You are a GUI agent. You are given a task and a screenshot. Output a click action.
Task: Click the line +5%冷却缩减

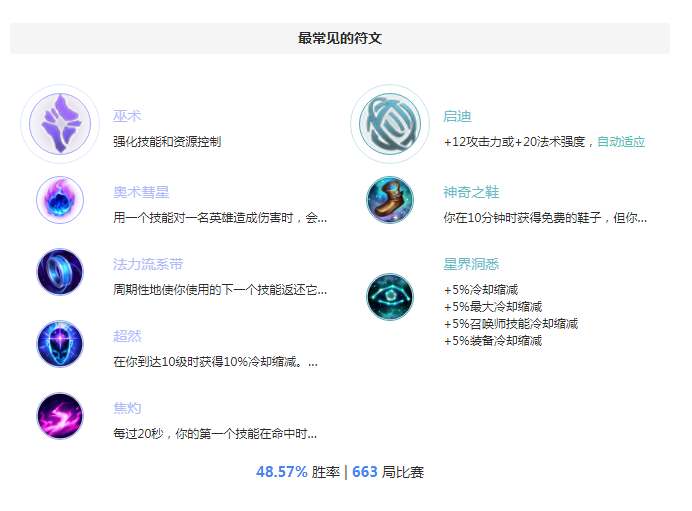click(x=481, y=290)
